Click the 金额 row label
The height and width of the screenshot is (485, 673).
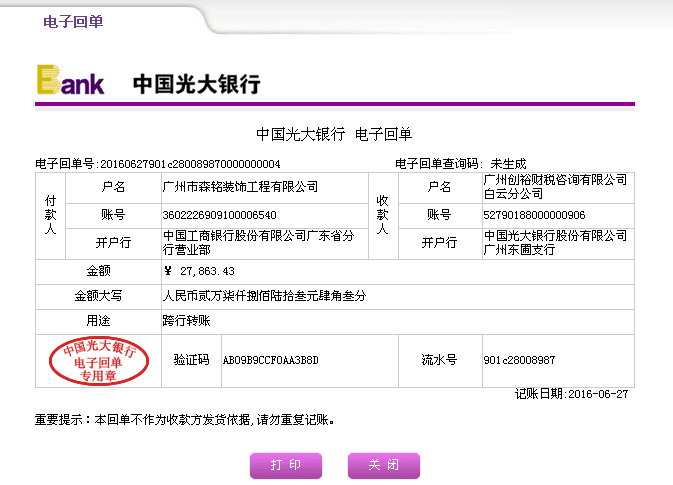coord(98,271)
